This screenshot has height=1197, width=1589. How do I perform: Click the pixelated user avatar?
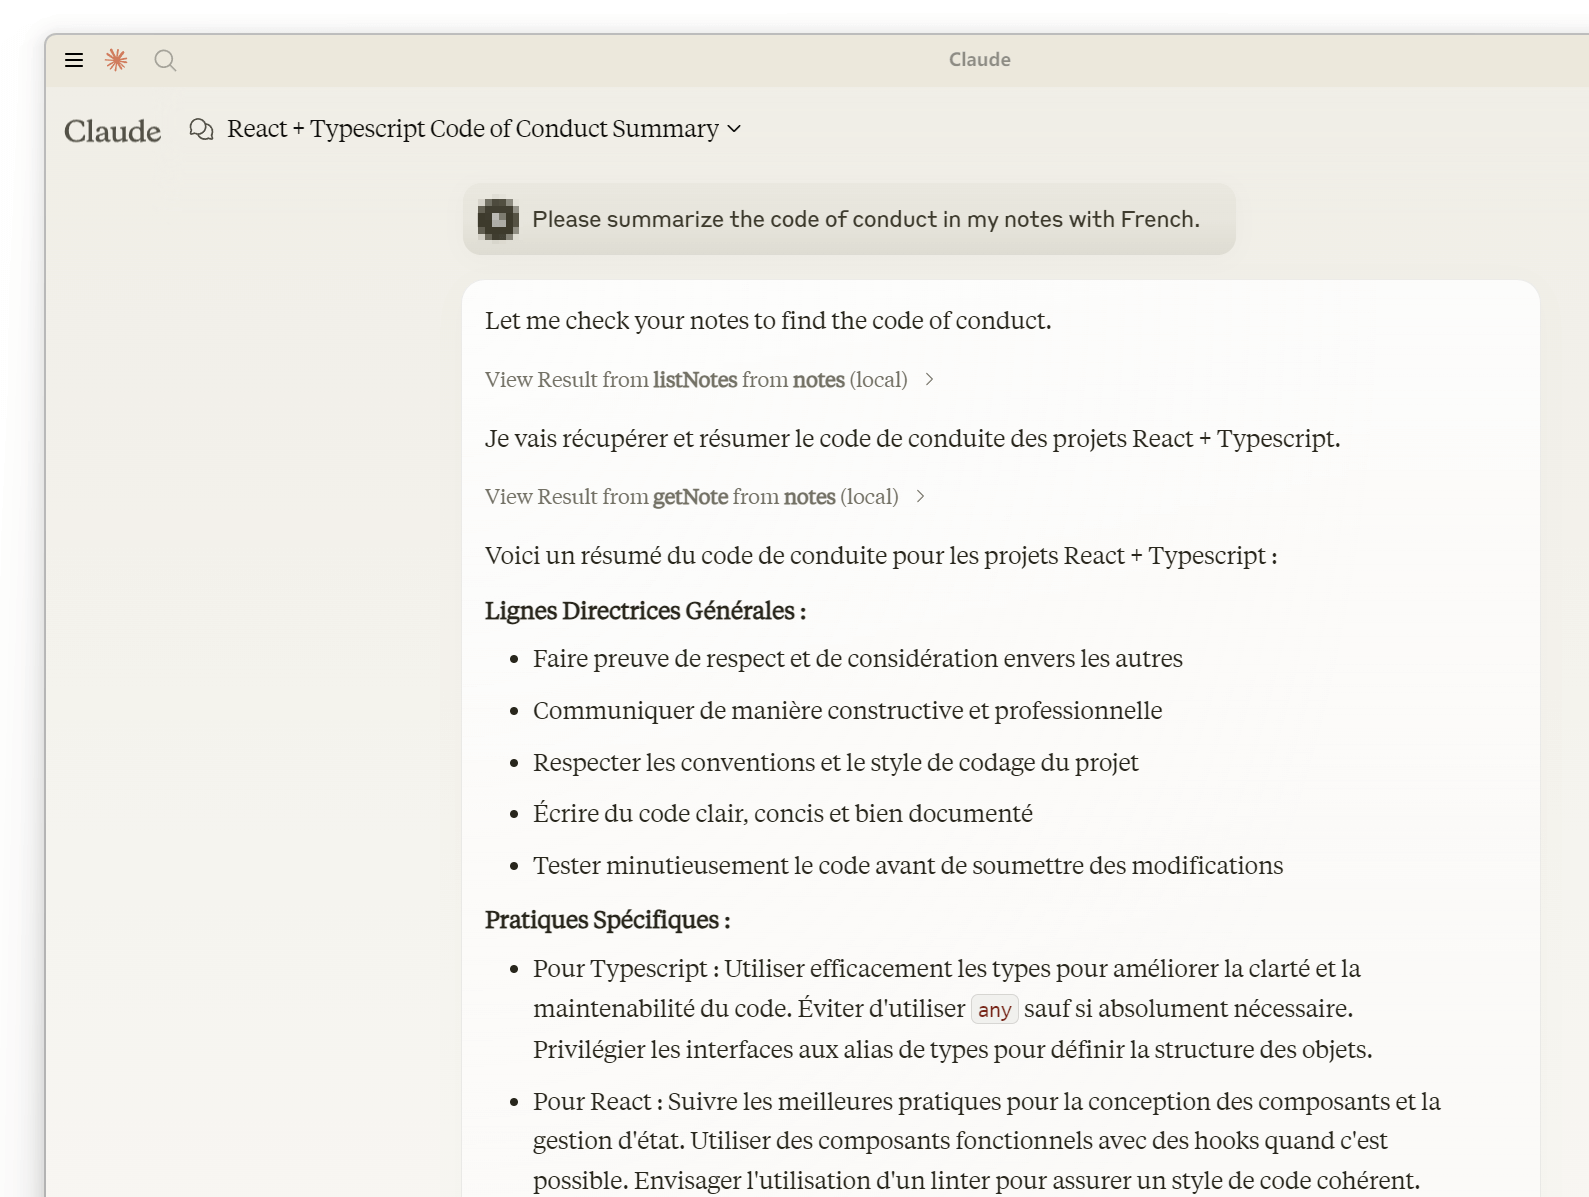pyautogui.click(x=498, y=219)
